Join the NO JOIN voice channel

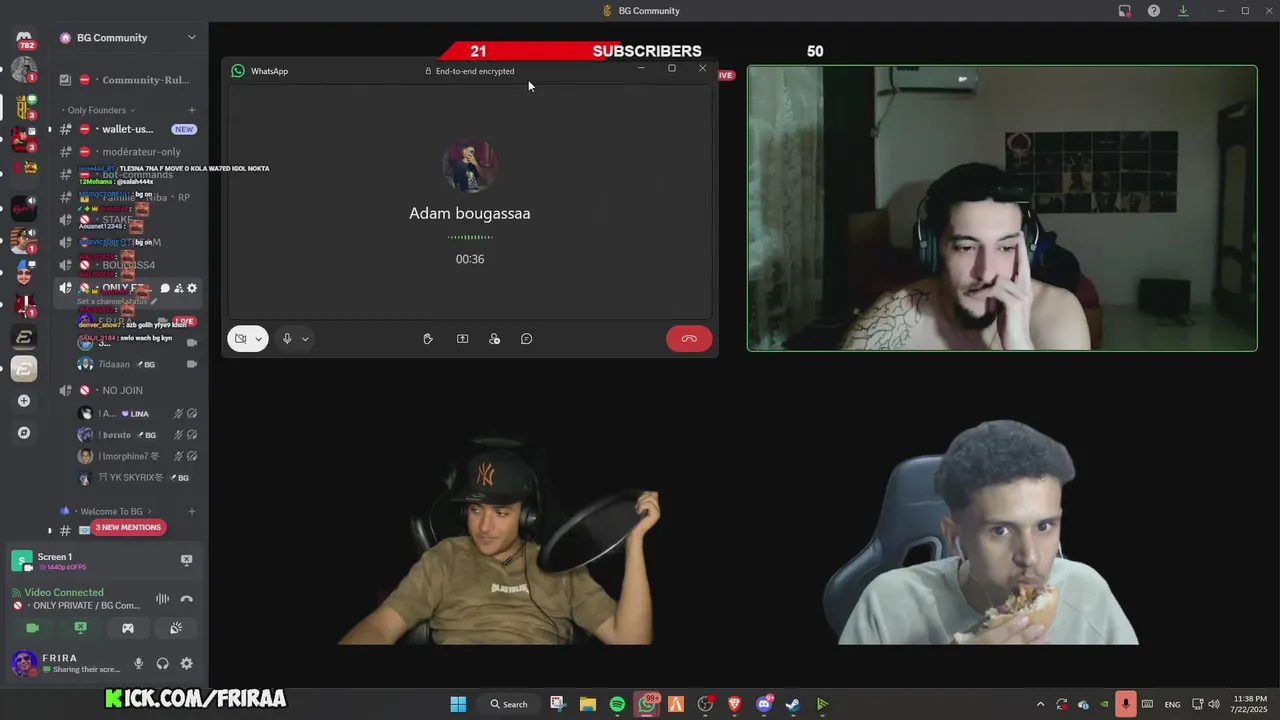click(130, 390)
